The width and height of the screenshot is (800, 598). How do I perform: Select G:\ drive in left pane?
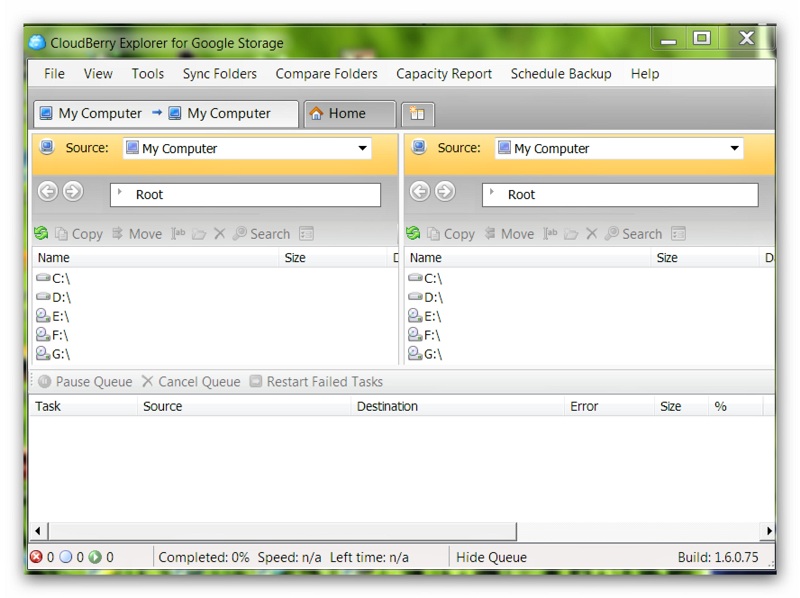click(x=53, y=354)
